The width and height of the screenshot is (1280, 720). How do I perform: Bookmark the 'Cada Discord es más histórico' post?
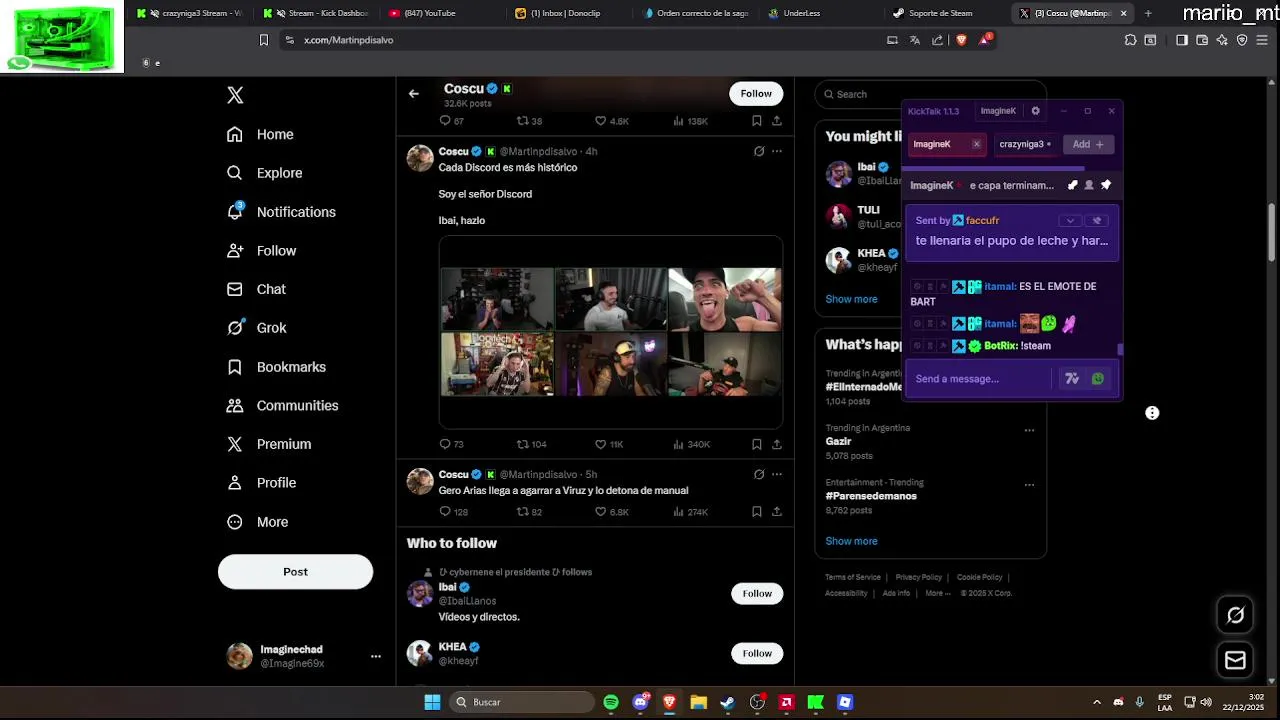click(757, 444)
